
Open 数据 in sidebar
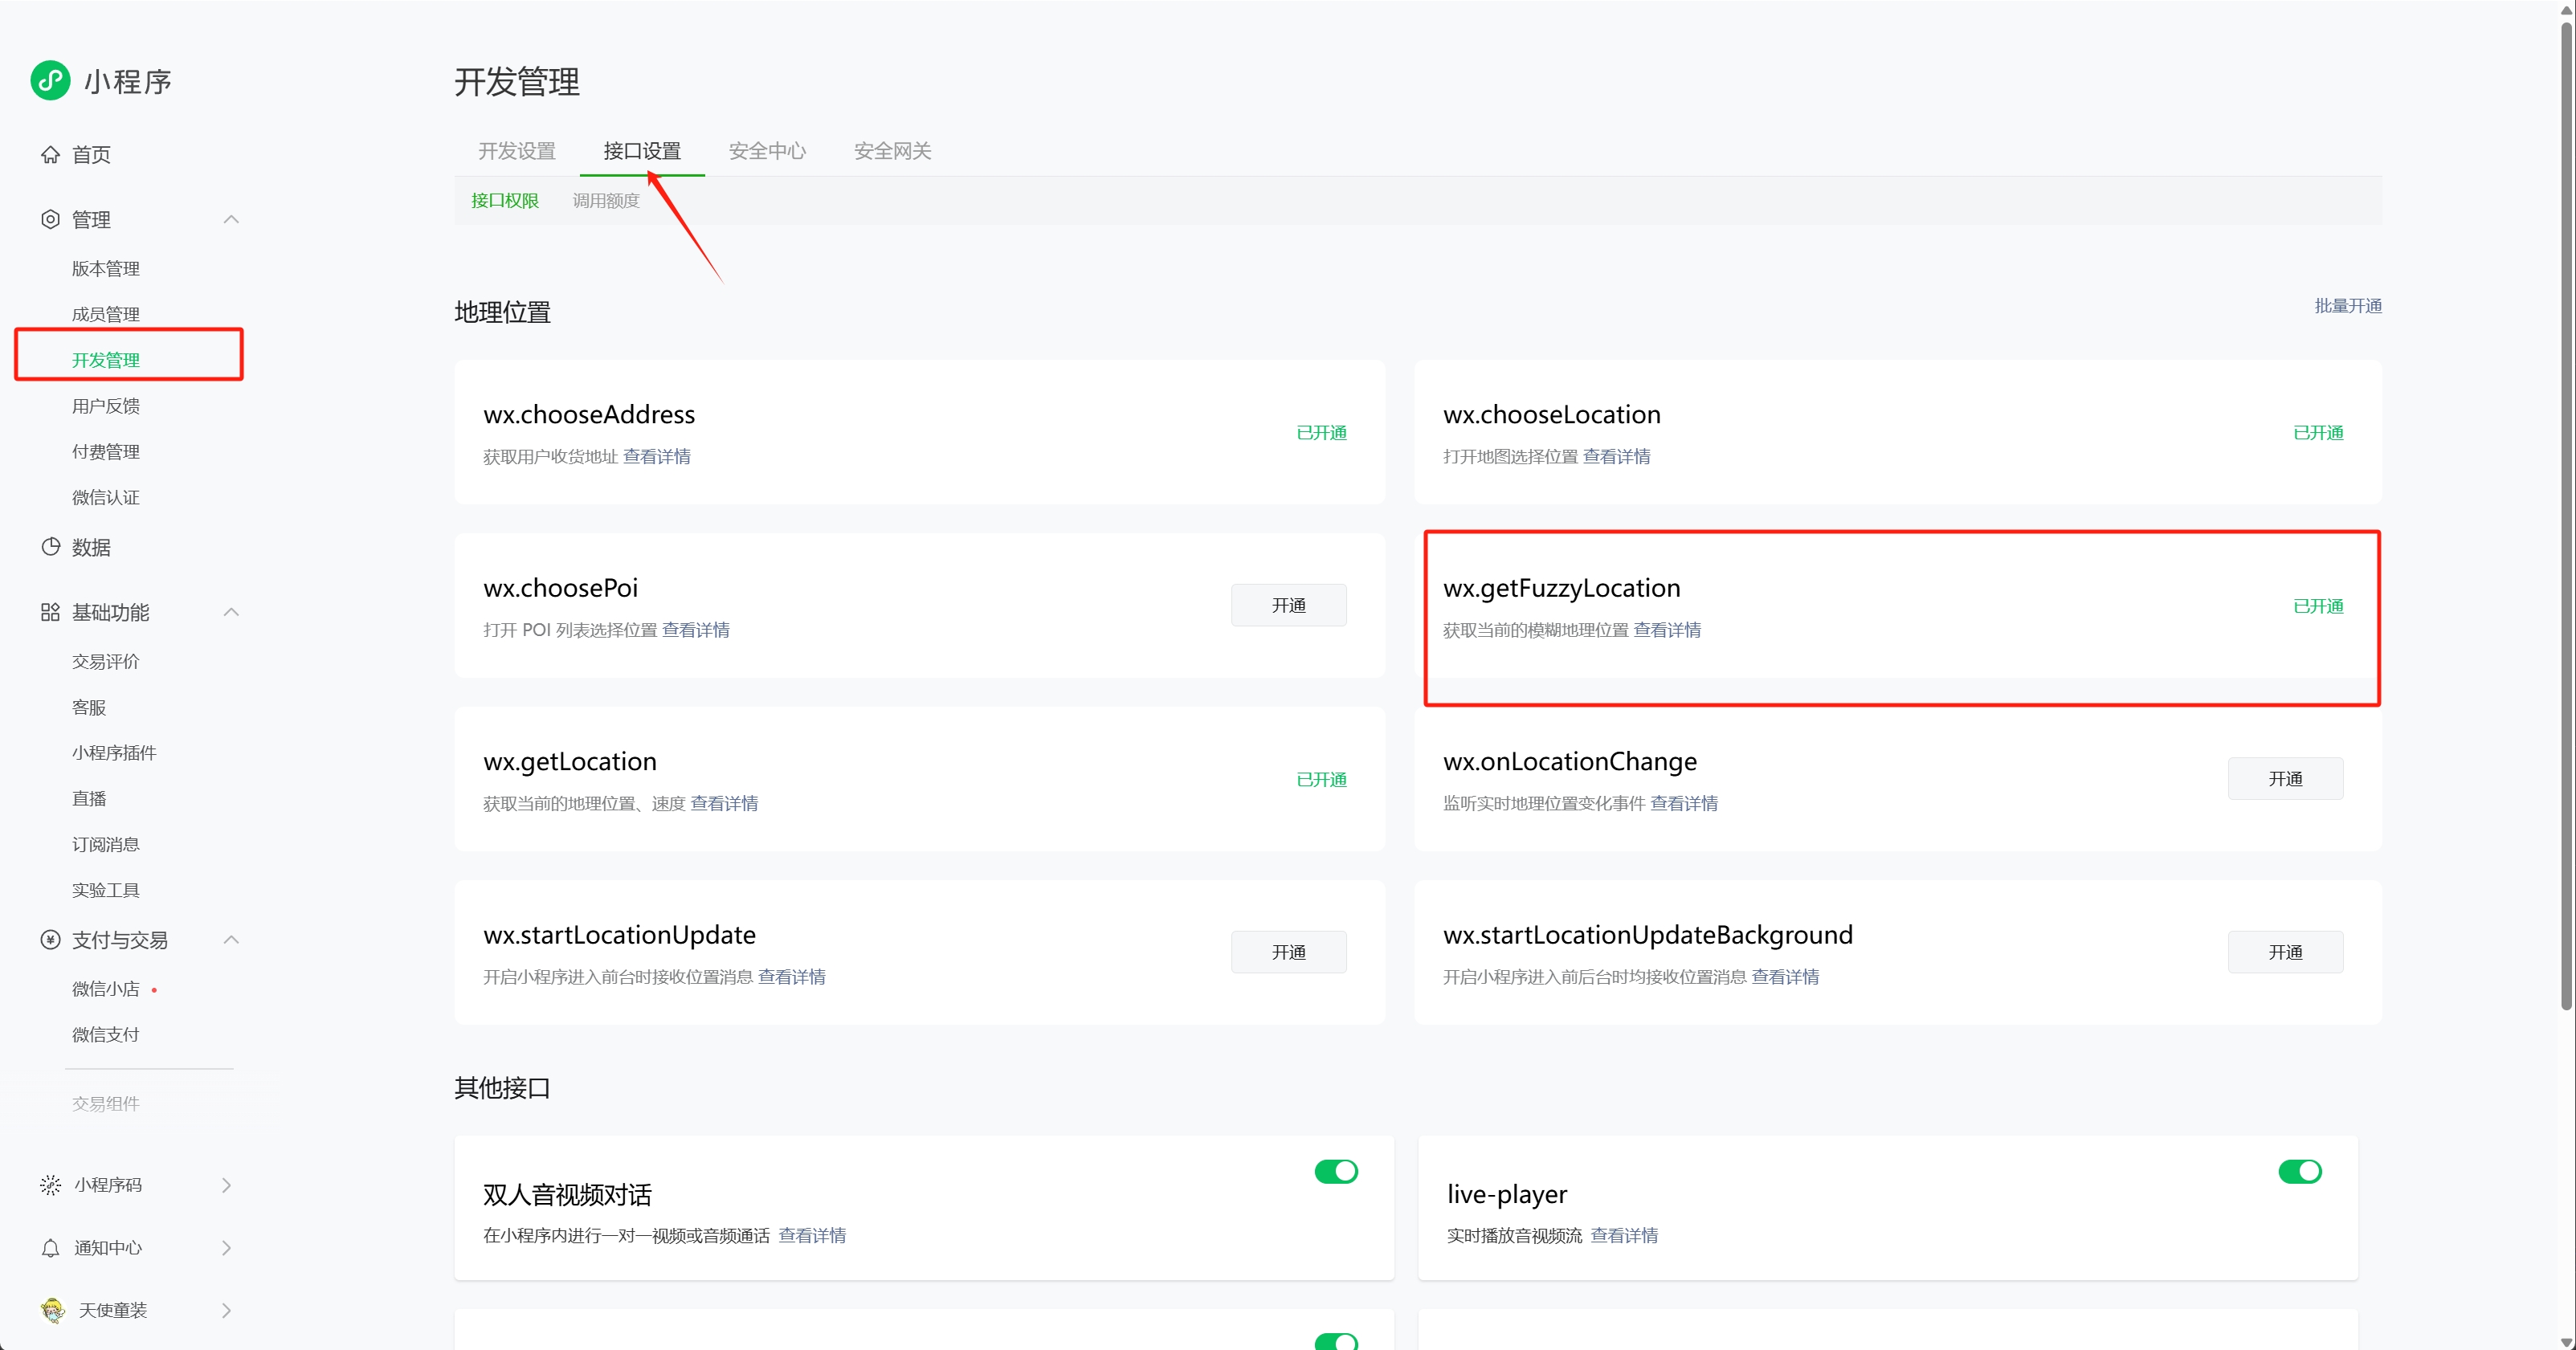(91, 547)
